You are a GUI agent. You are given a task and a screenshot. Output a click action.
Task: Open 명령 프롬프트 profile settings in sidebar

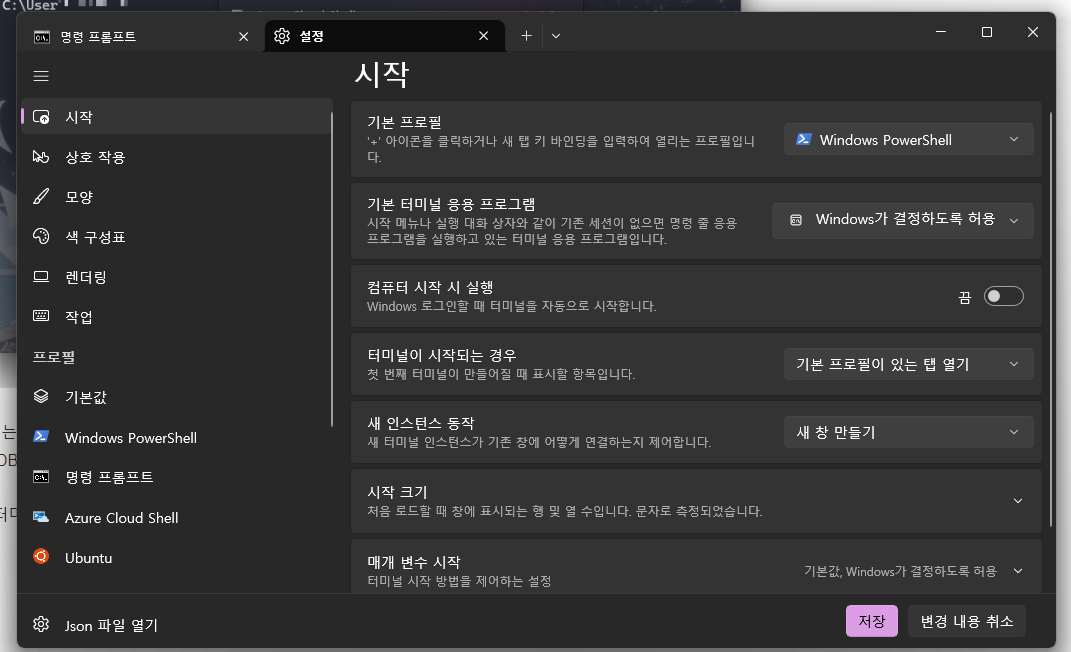177,477
